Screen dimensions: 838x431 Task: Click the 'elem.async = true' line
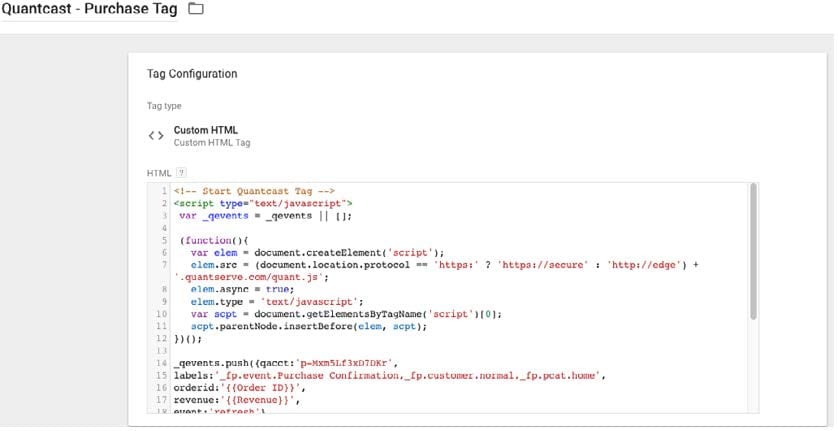point(242,289)
